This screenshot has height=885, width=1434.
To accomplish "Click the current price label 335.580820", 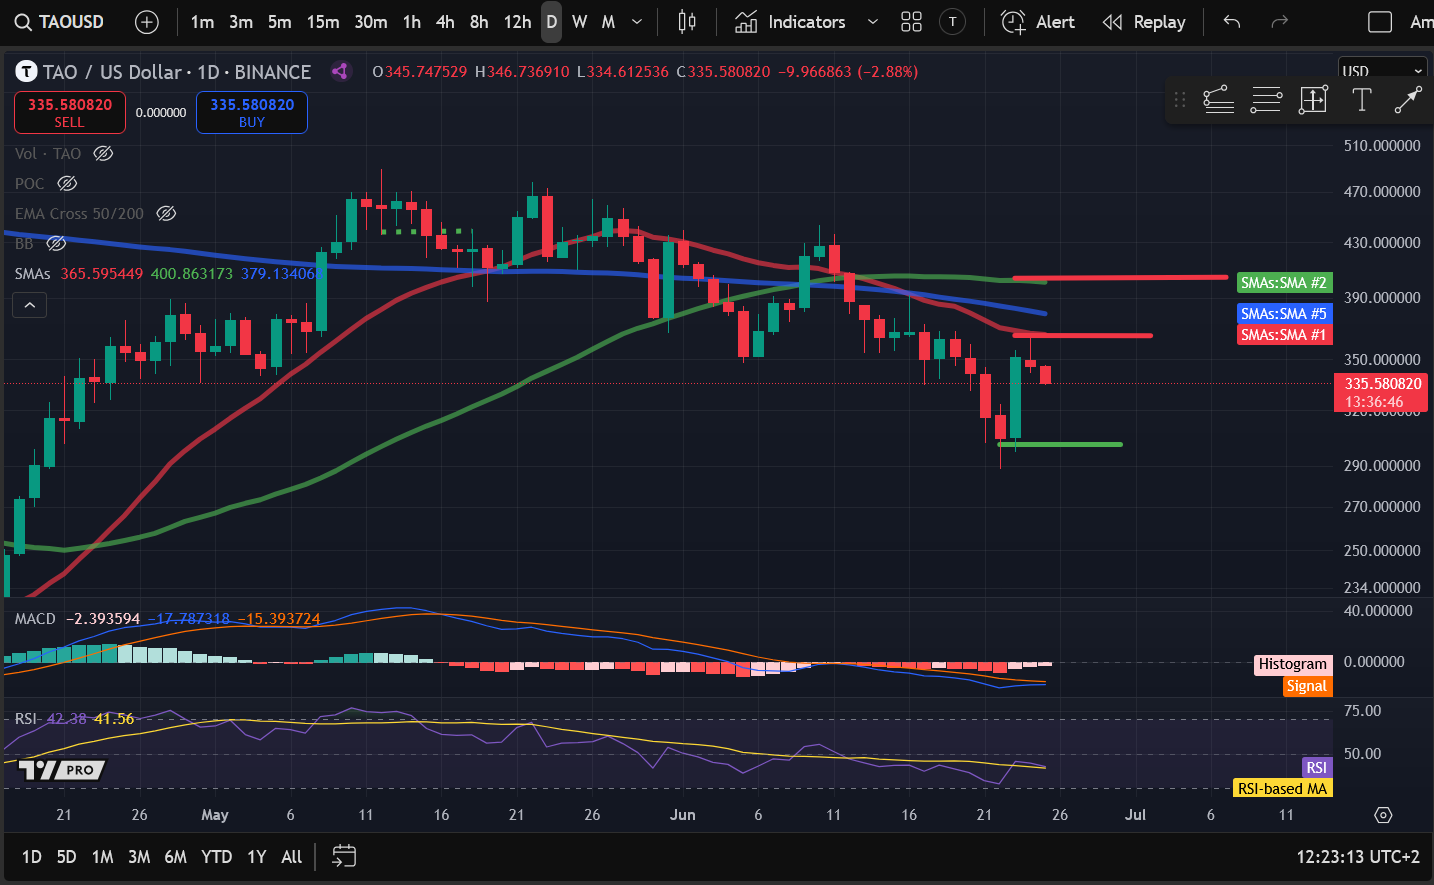I will [x=1383, y=392].
